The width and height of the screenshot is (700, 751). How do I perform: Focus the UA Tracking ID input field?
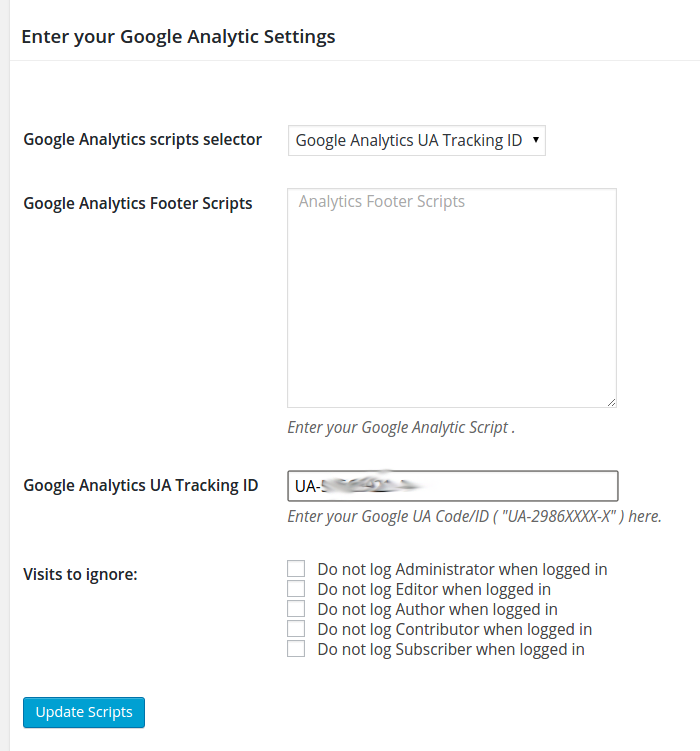click(452, 486)
